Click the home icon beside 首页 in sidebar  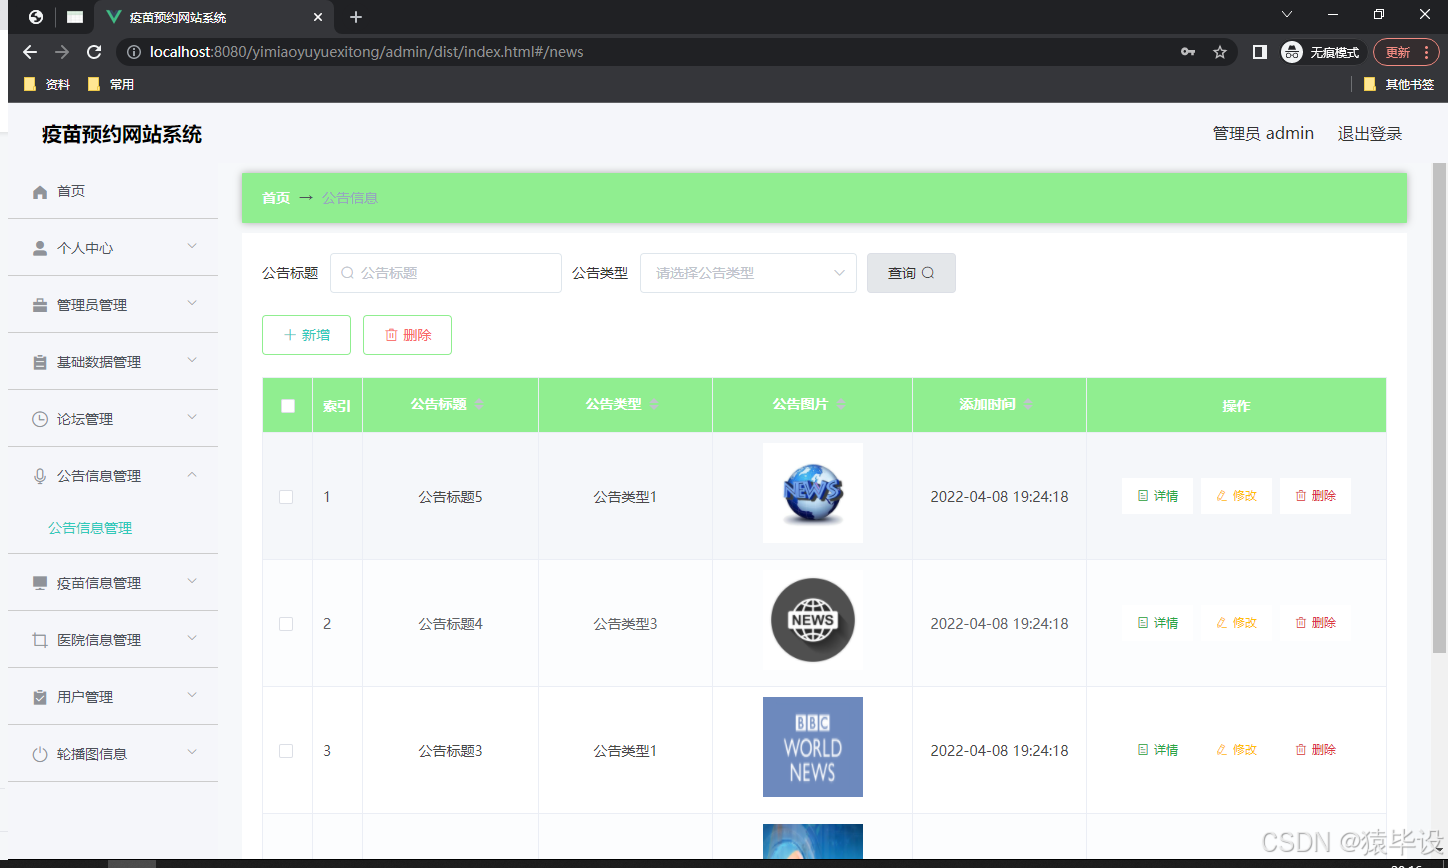[x=40, y=191]
